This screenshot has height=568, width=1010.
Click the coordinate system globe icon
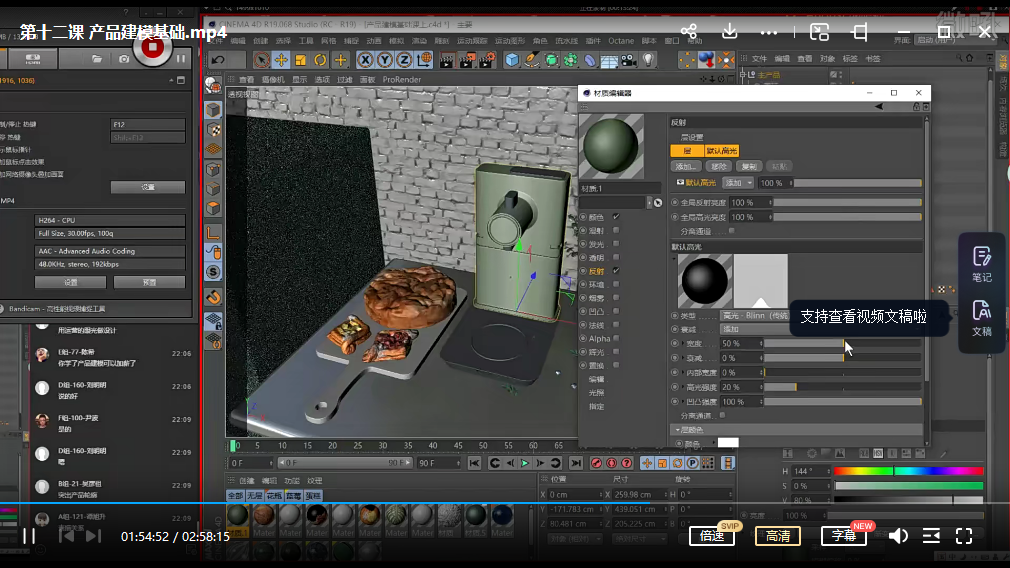pos(424,61)
